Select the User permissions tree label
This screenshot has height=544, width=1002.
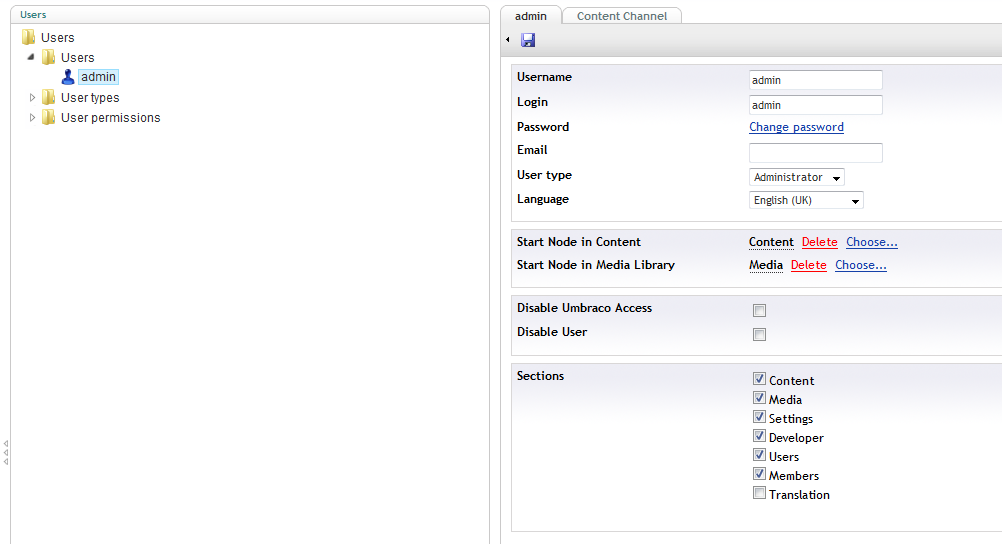tap(111, 118)
